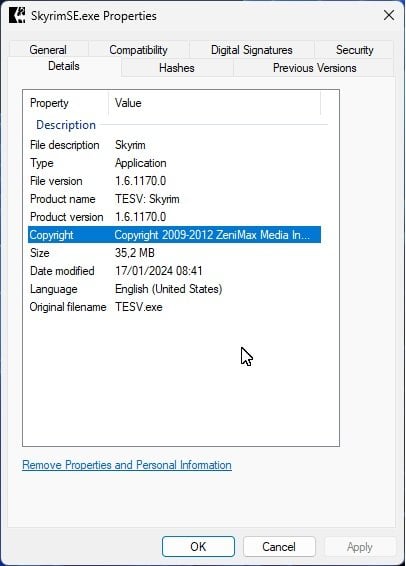
Task: Click the SkyrimSE.exe icon in title bar
Action: [x=17, y=16]
